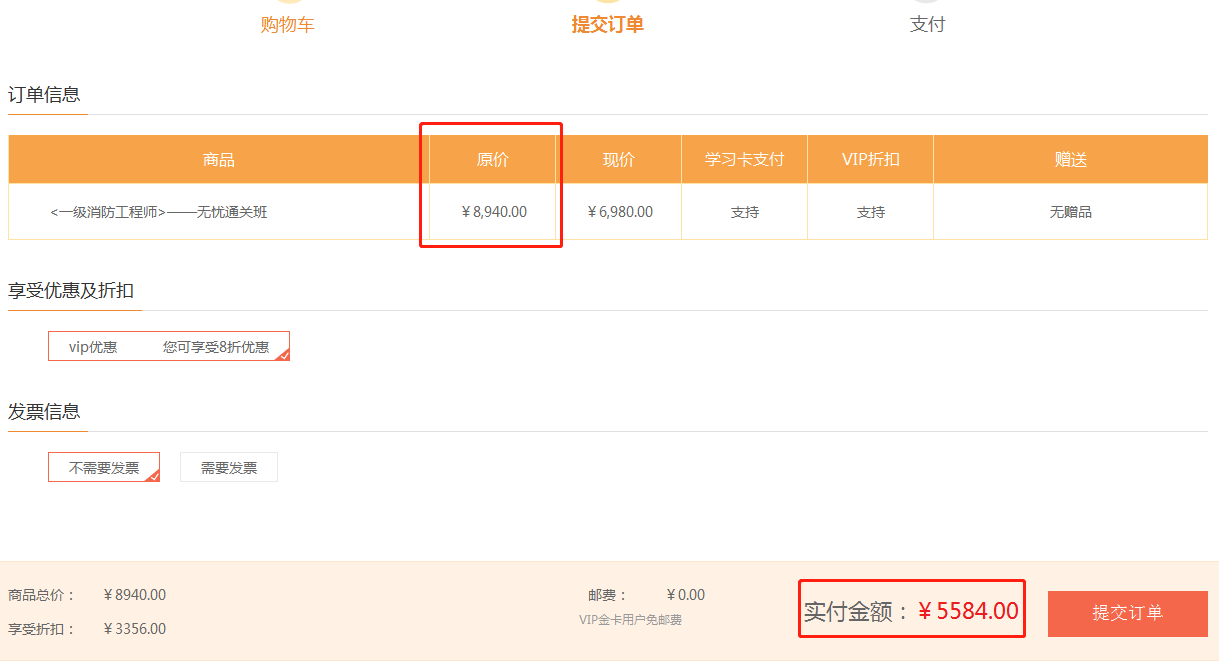Click the 购物车 step label
Viewport: 1219px width, 663px height.
point(288,25)
